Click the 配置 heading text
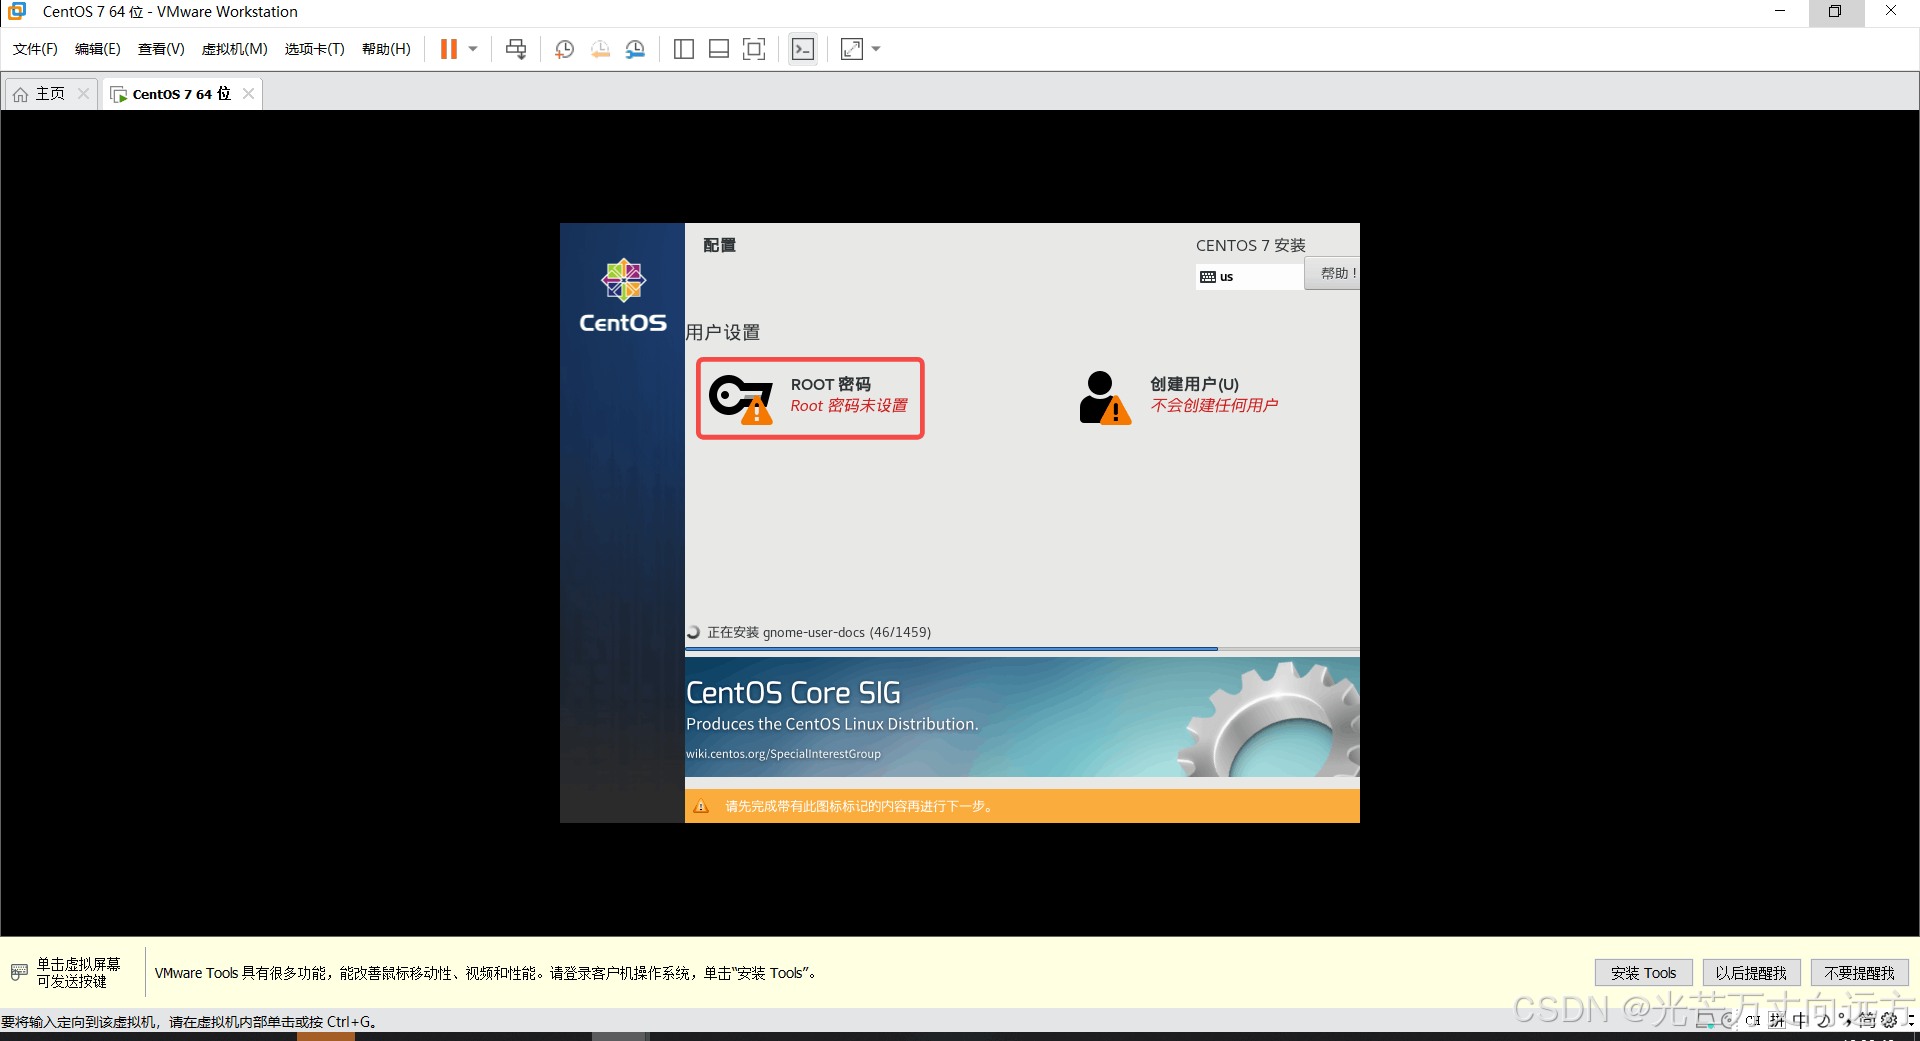 point(719,245)
